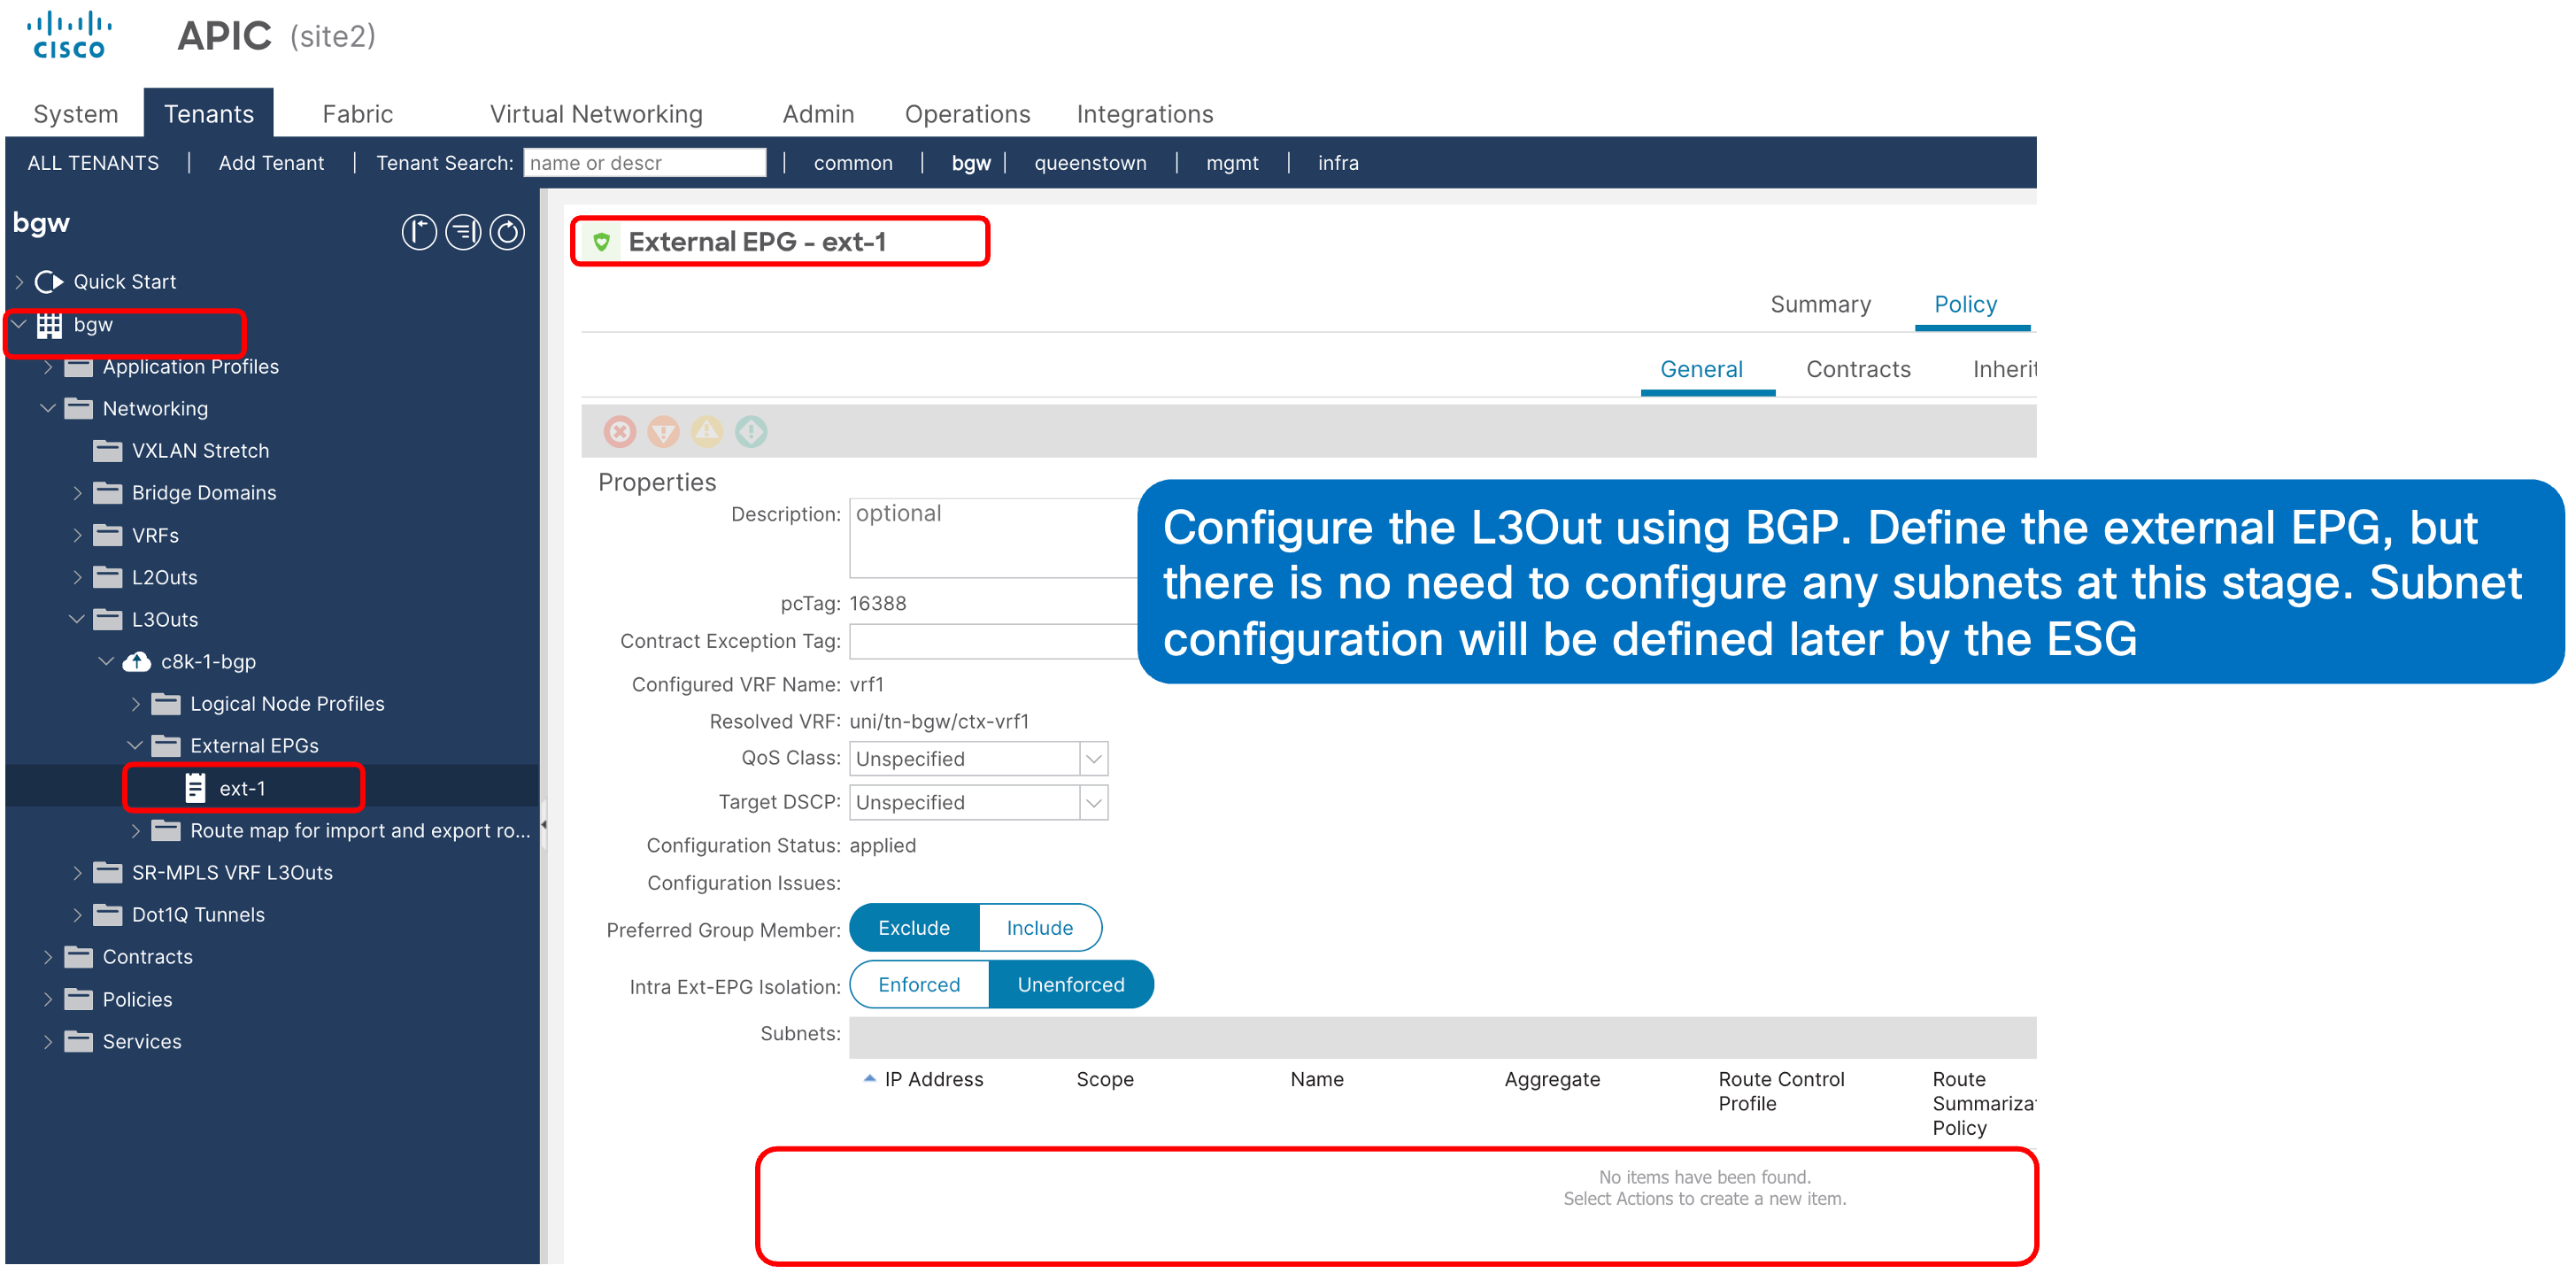The image size is (2576, 1273).
Task: Expand the VRFs node
Action: point(77,535)
